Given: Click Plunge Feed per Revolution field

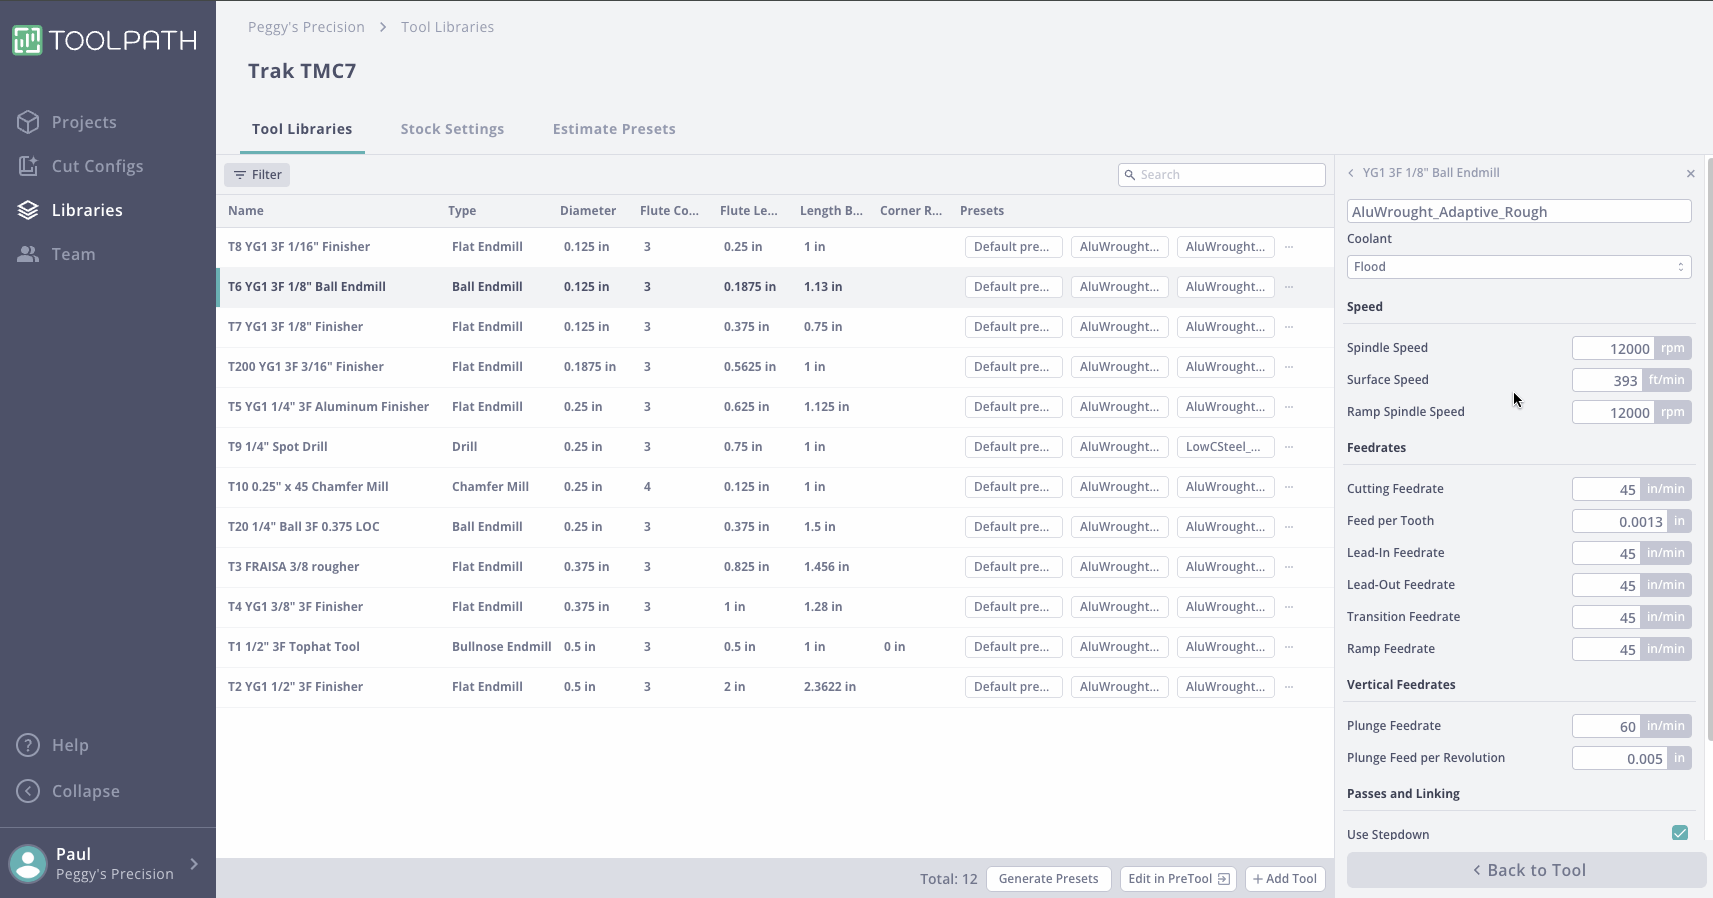Looking at the screenshot, I should pos(1620,758).
